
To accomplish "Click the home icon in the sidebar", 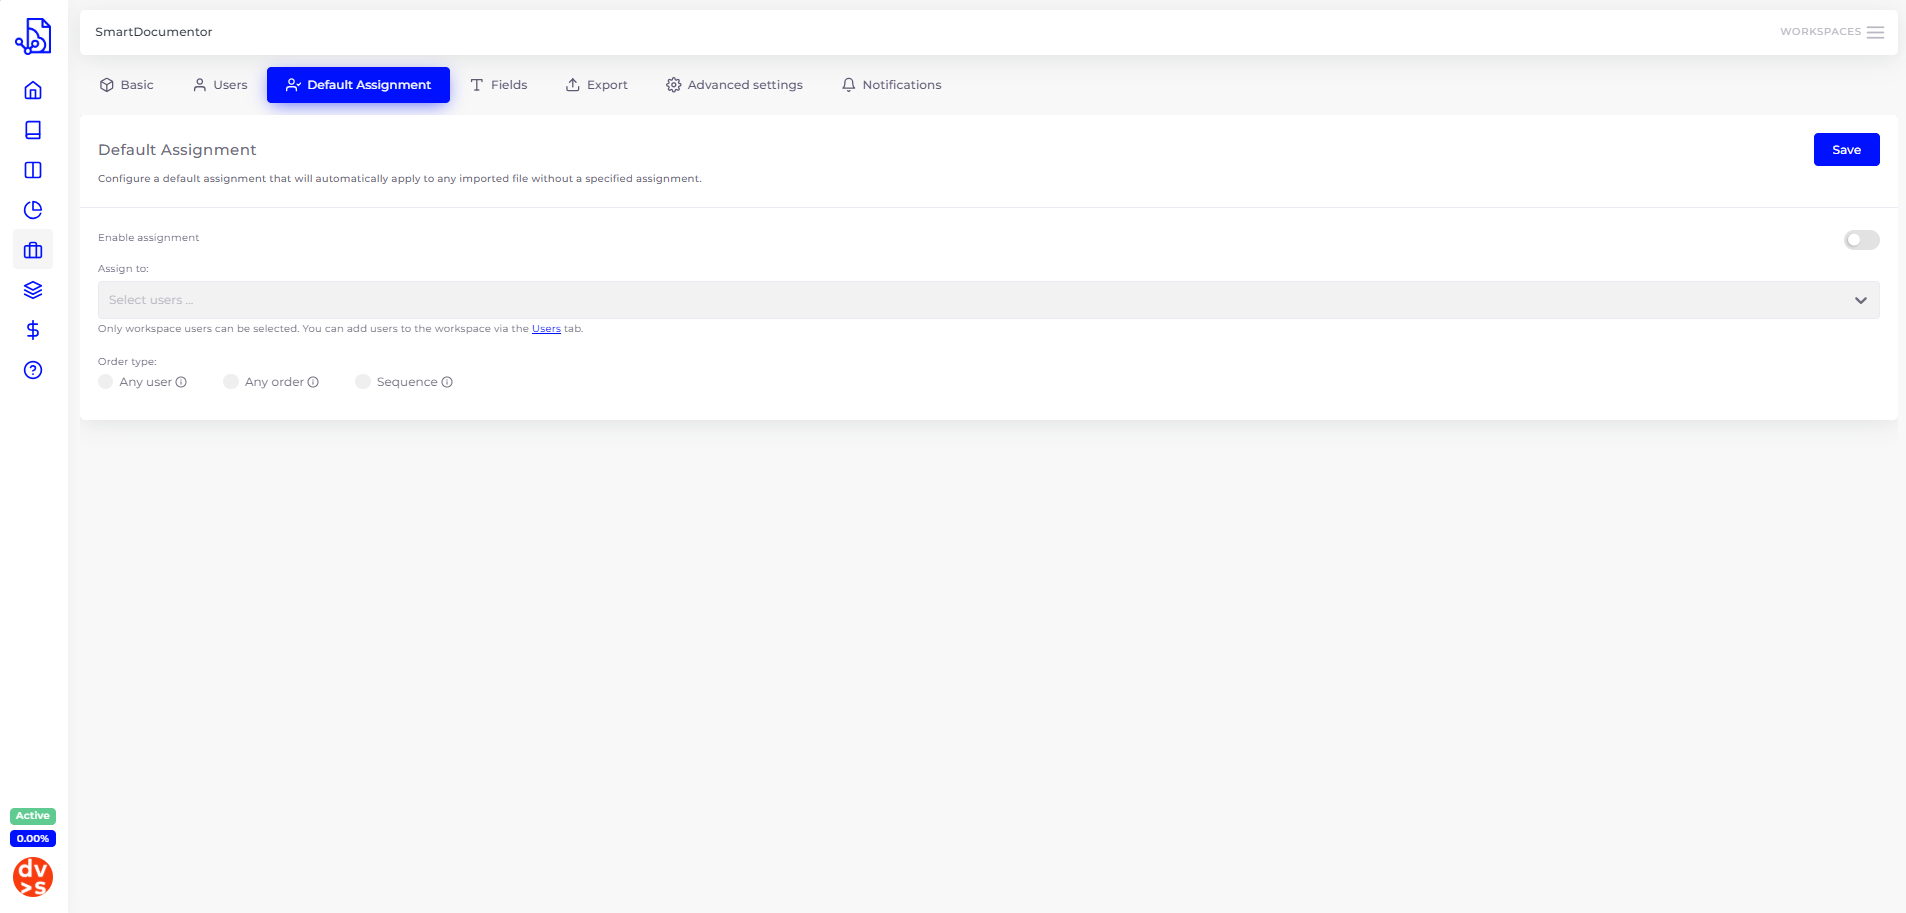I will [x=33, y=90].
